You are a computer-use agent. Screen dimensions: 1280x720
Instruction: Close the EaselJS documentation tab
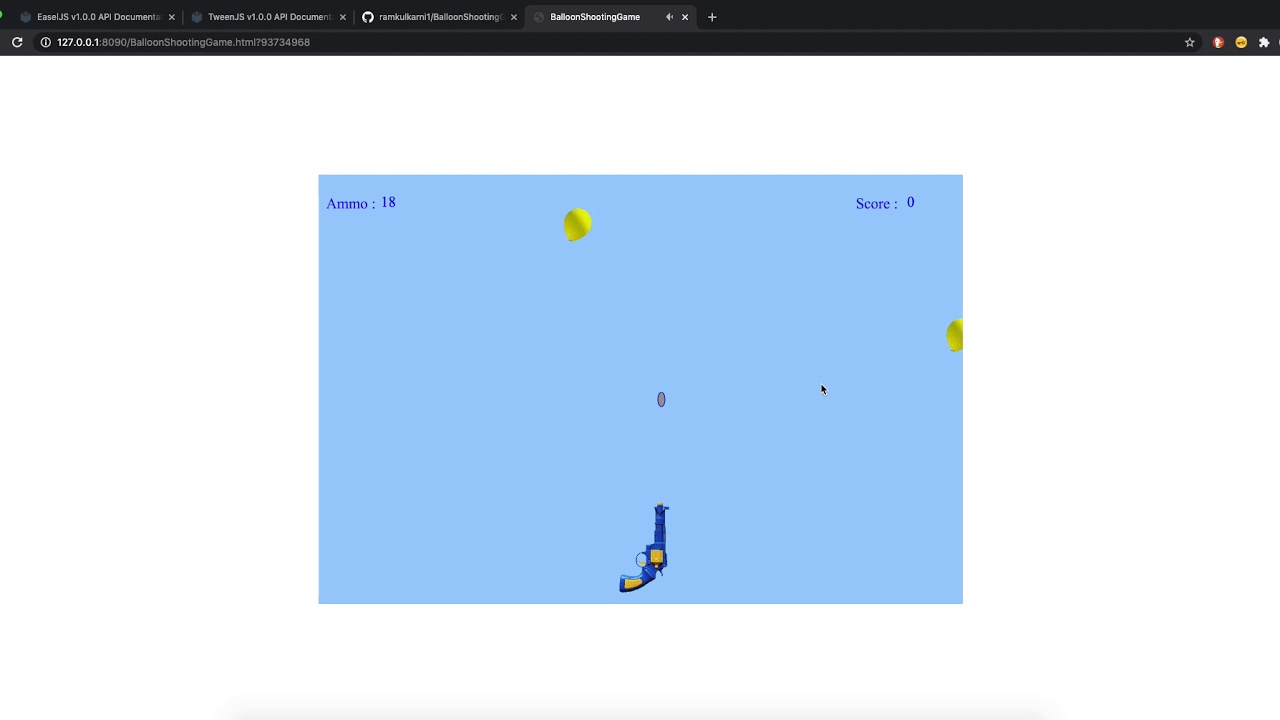click(x=172, y=17)
